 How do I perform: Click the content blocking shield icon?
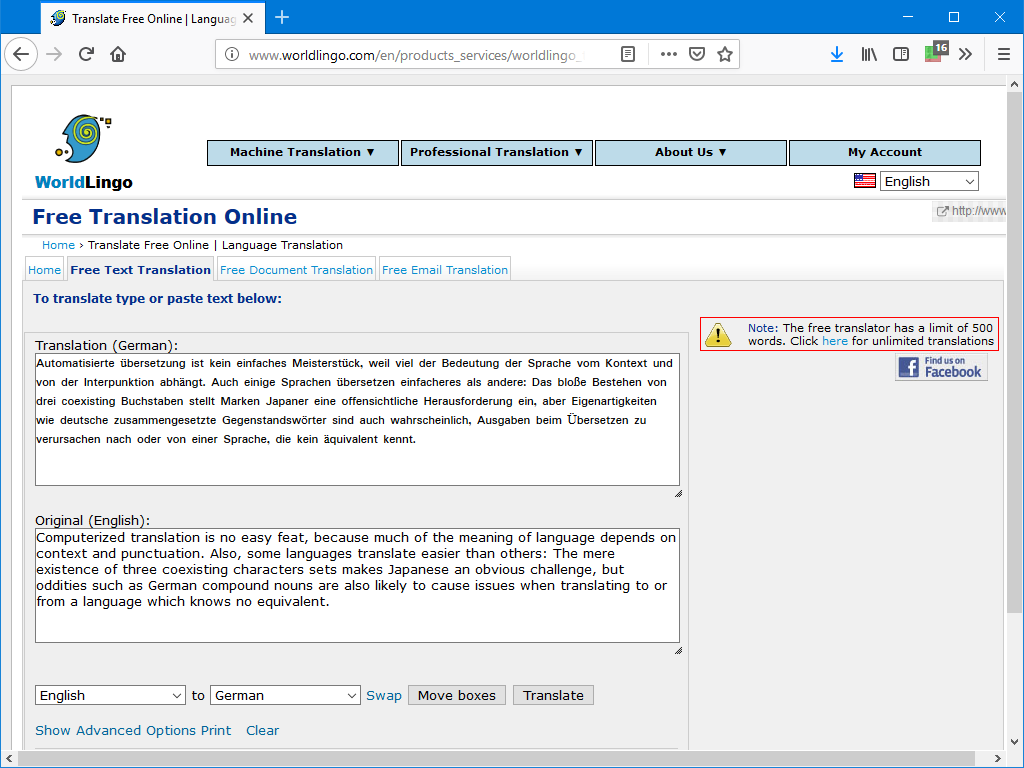coord(696,54)
